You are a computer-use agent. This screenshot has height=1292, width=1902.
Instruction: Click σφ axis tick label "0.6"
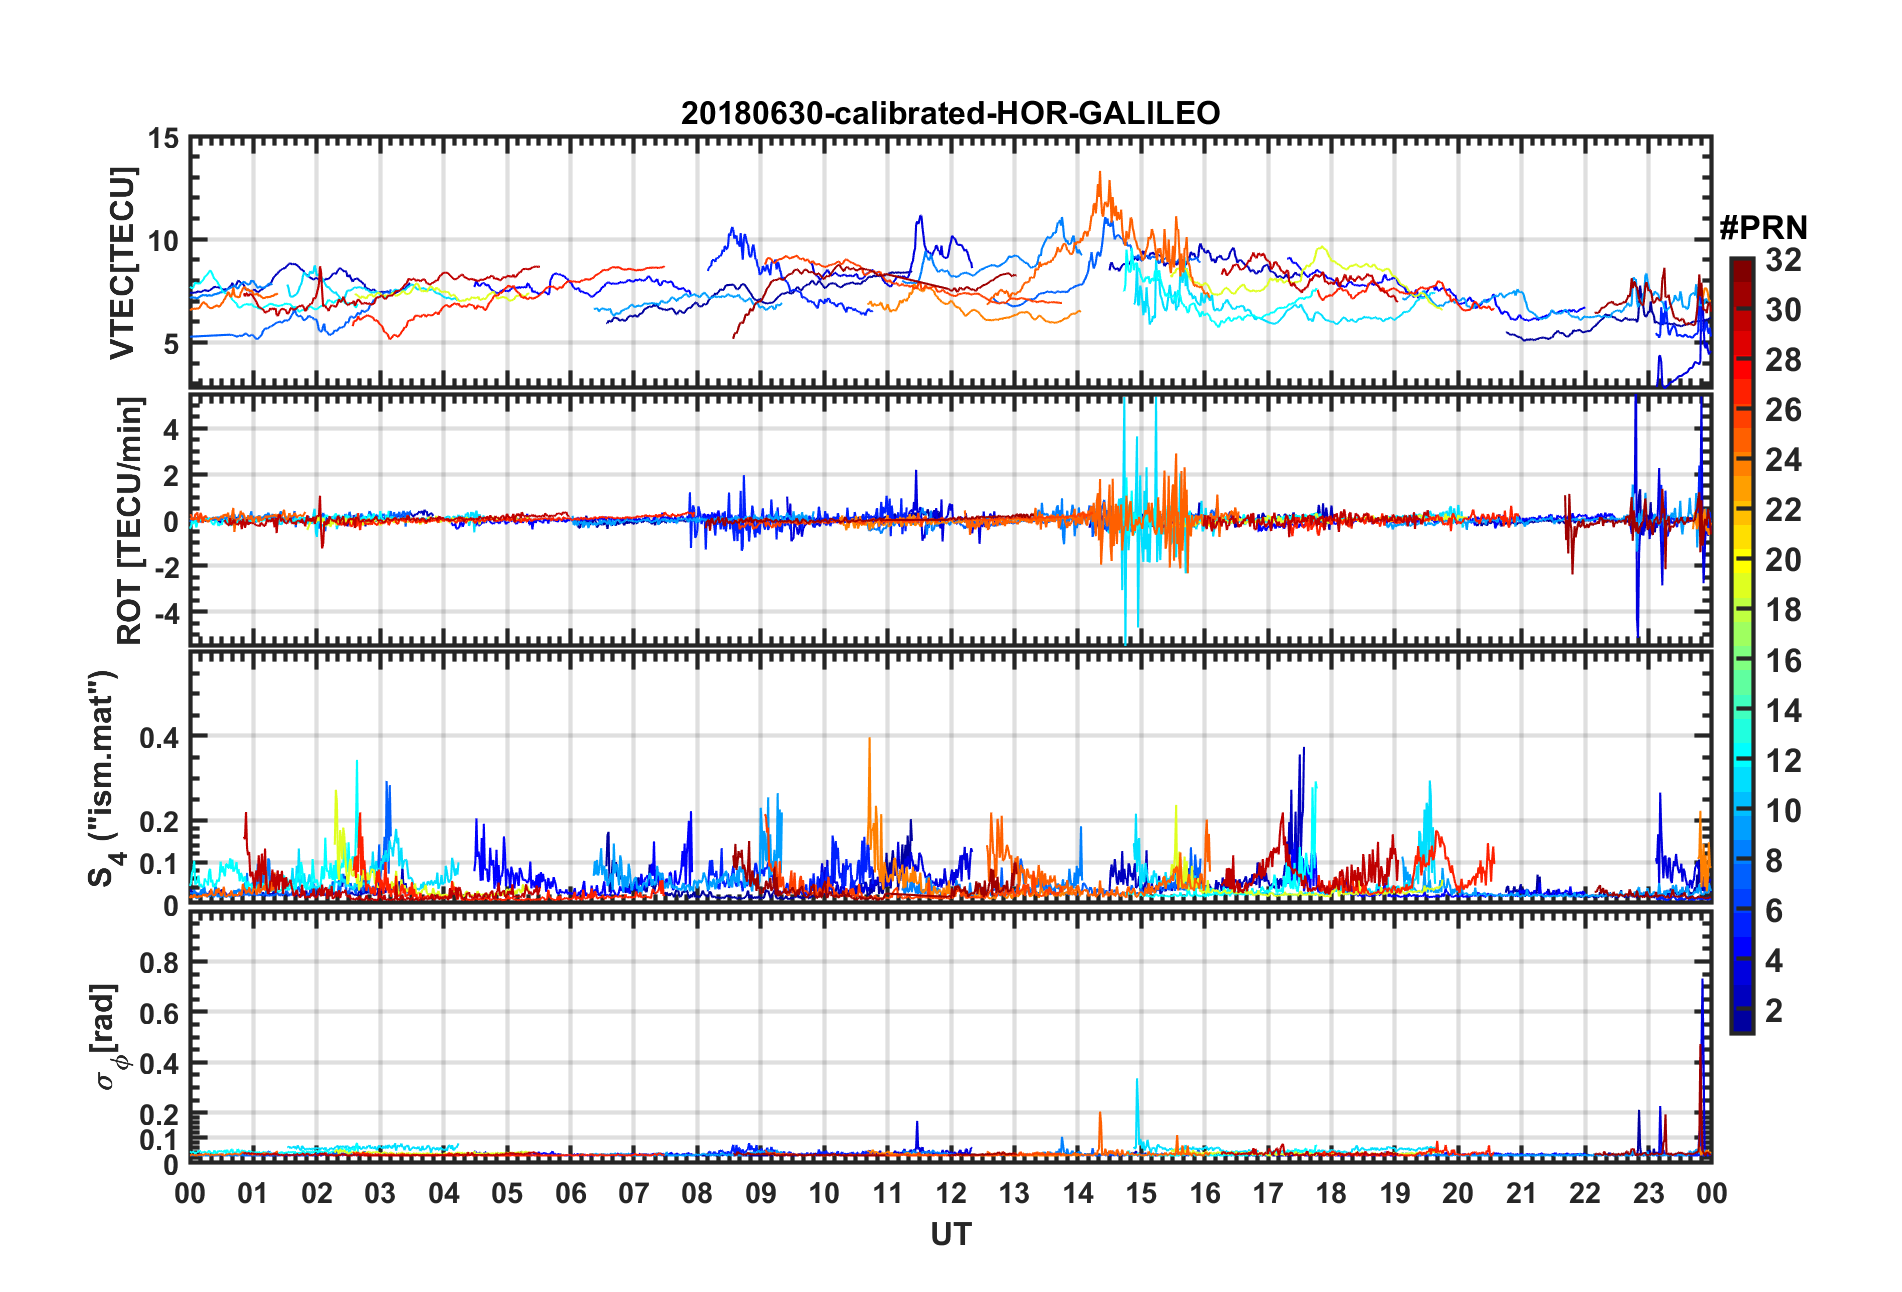click(x=159, y=1014)
